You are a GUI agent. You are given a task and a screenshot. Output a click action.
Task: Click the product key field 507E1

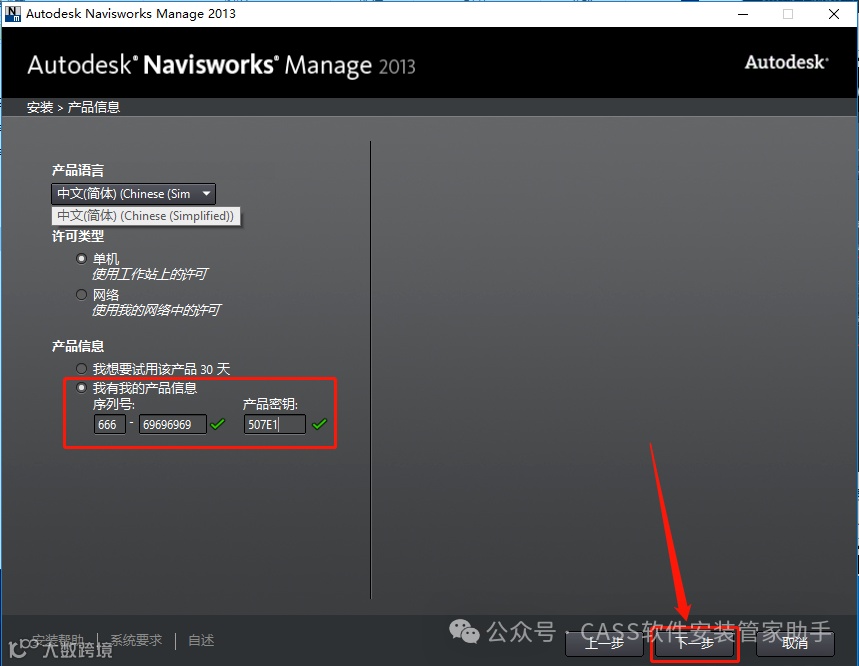(x=274, y=424)
